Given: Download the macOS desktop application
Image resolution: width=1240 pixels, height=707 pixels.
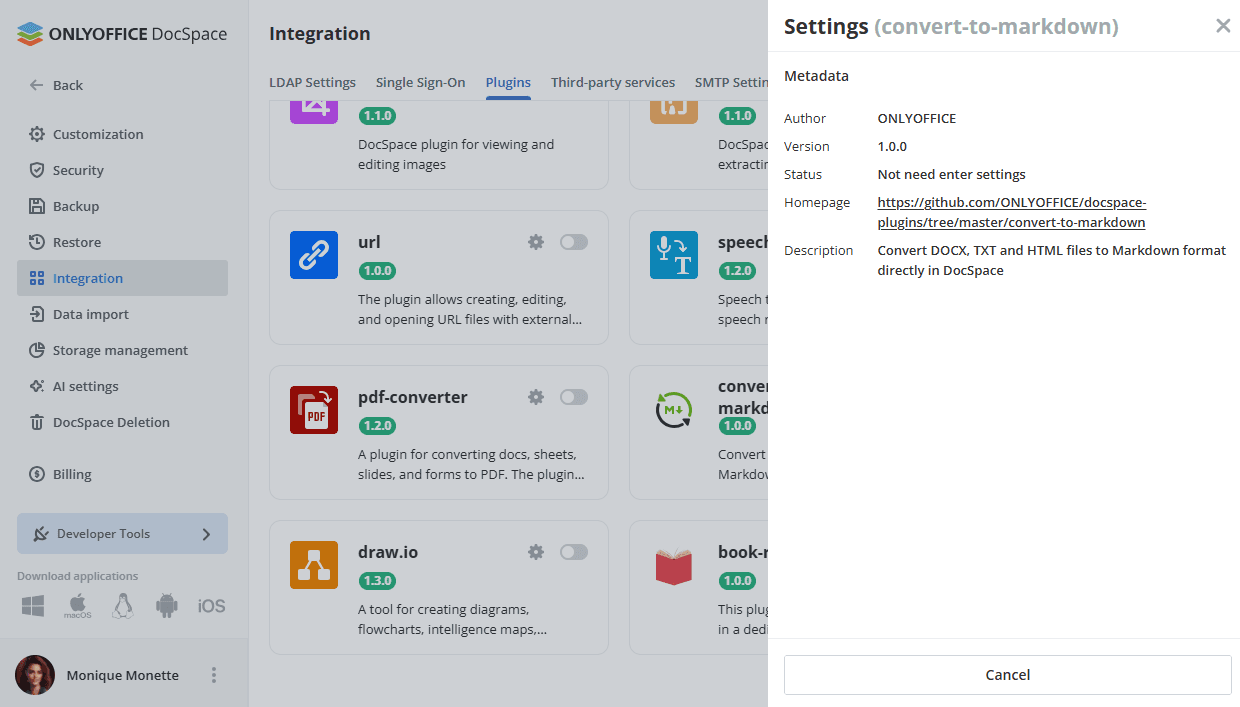Looking at the screenshot, I should coord(78,606).
